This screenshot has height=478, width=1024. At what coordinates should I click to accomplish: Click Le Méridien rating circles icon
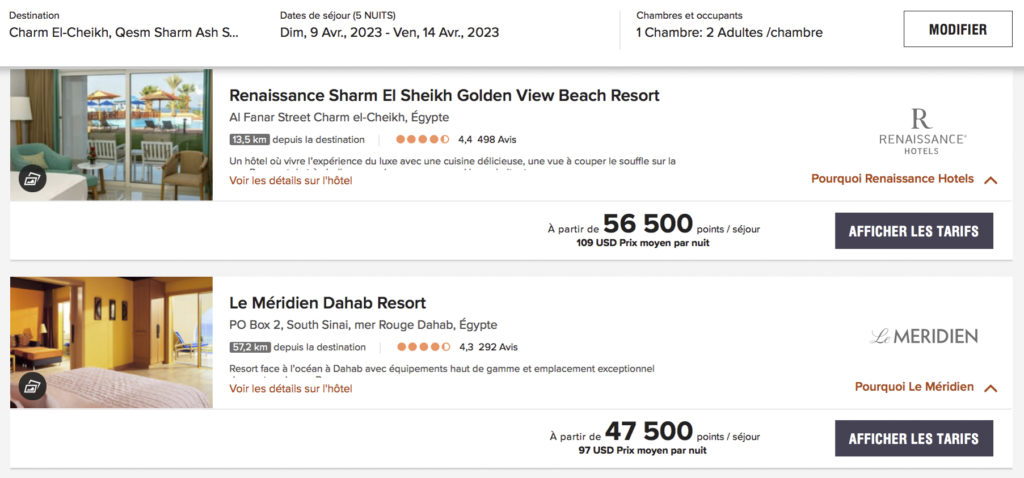coord(423,348)
